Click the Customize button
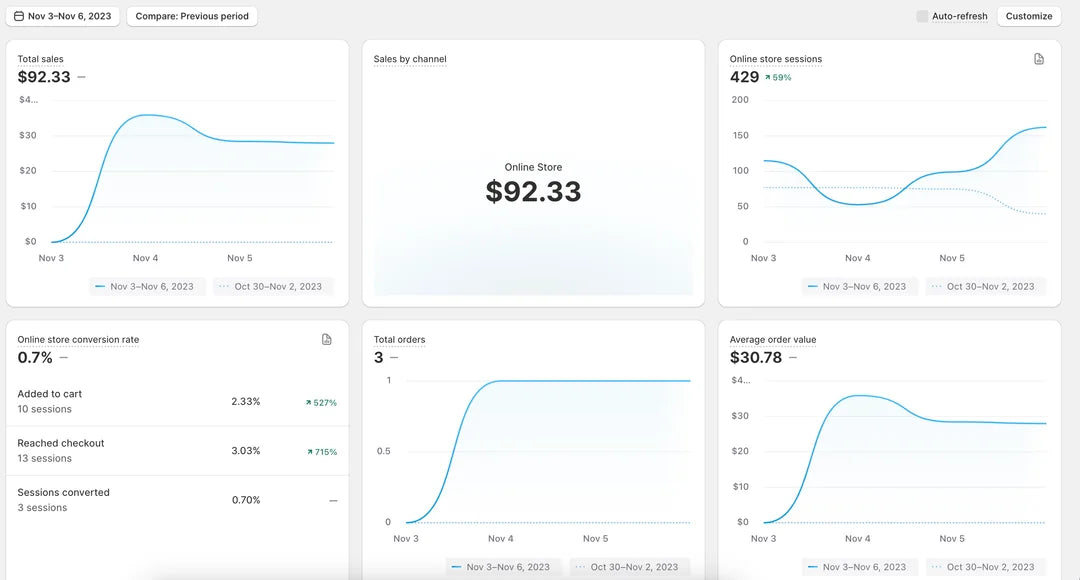Image resolution: width=1080 pixels, height=580 pixels. click(x=1029, y=16)
